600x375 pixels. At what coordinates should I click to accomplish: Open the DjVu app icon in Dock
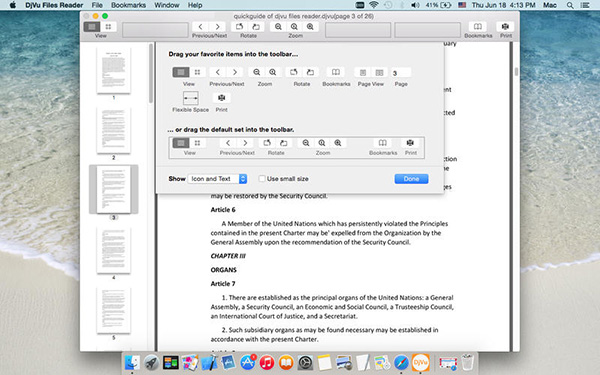420,362
